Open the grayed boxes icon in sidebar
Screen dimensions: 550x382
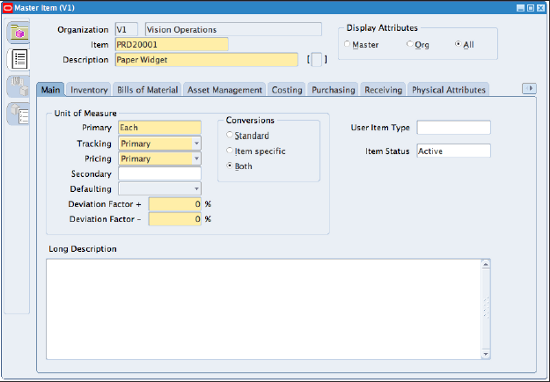(x=19, y=86)
